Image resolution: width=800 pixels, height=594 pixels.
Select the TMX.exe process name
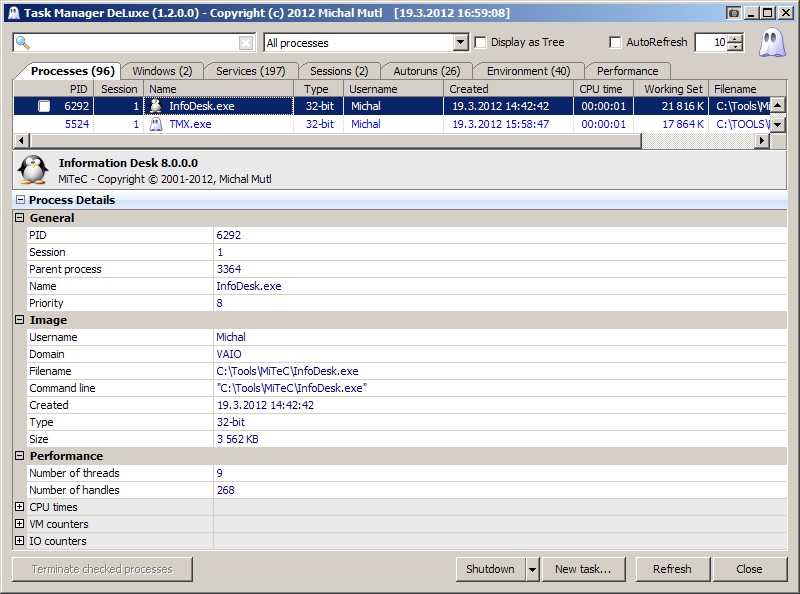click(x=190, y=124)
